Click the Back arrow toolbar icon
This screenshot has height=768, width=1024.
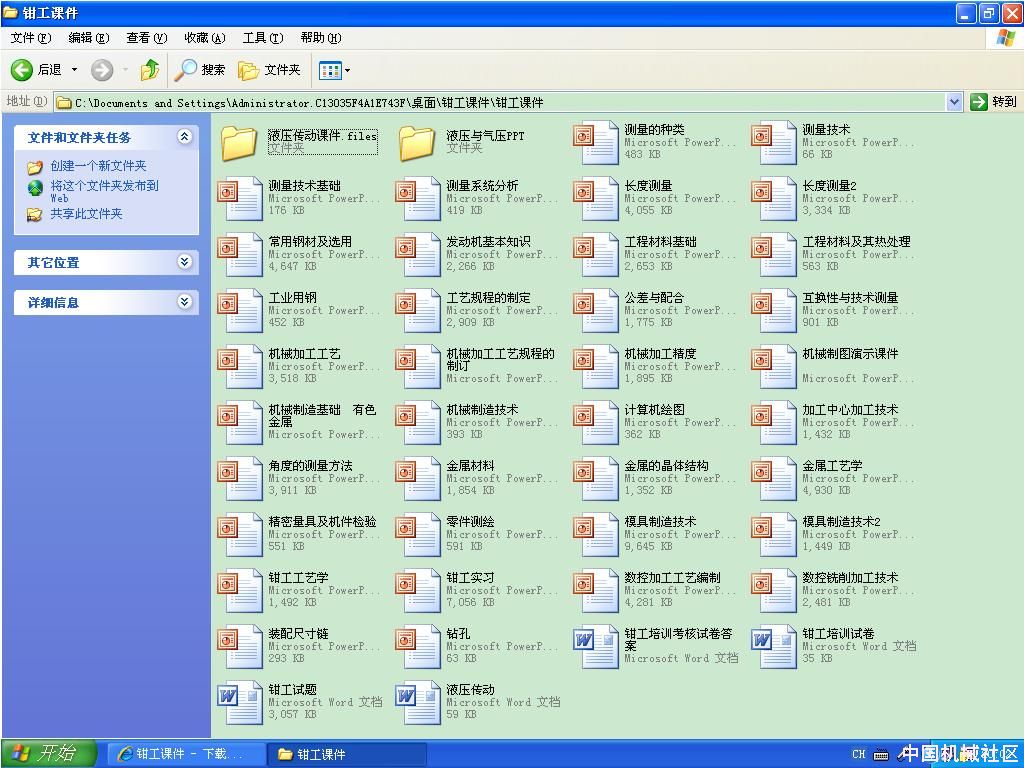(x=22, y=70)
